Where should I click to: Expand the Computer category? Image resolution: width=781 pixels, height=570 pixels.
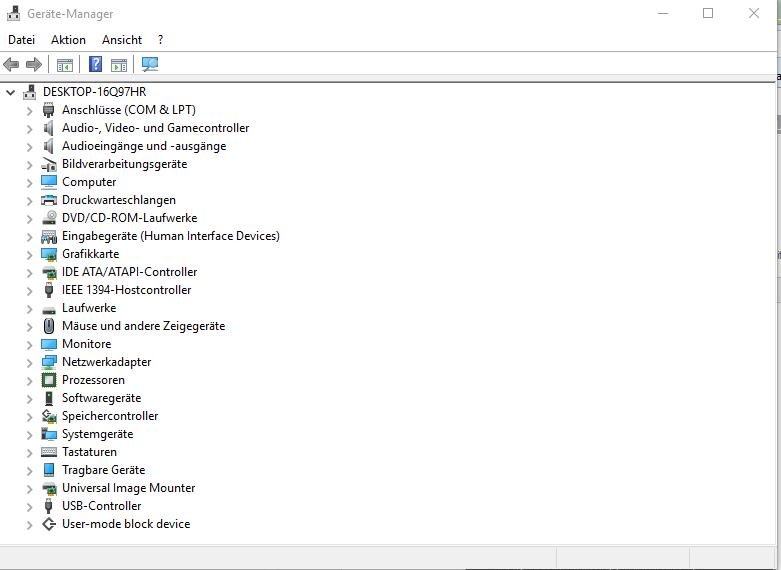point(29,182)
